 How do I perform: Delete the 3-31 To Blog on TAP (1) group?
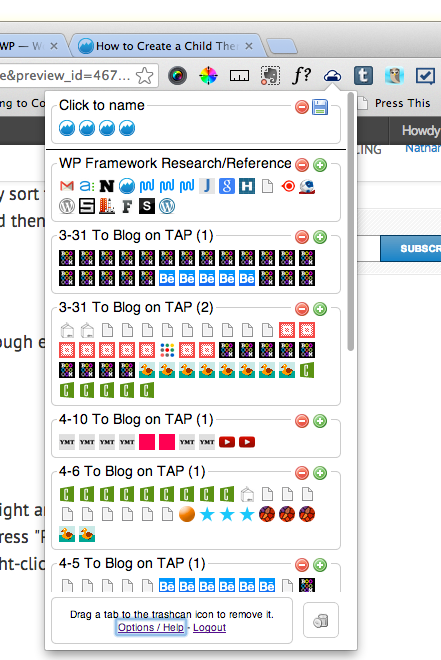tap(302, 237)
